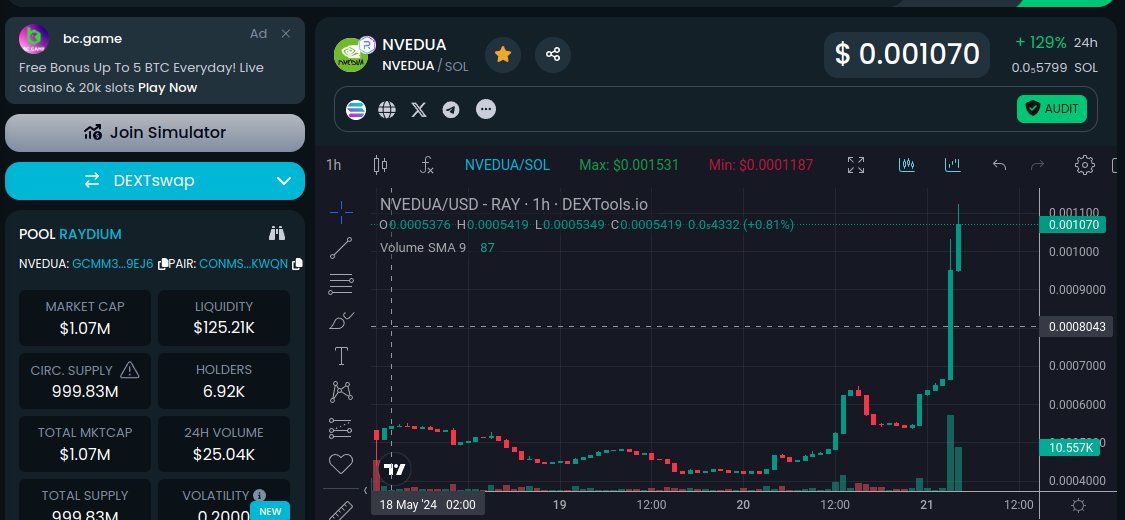Open the indicators fx menu
Image resolution: width=1125 pixels, height=520 pixels.
(x=427, y=165)
